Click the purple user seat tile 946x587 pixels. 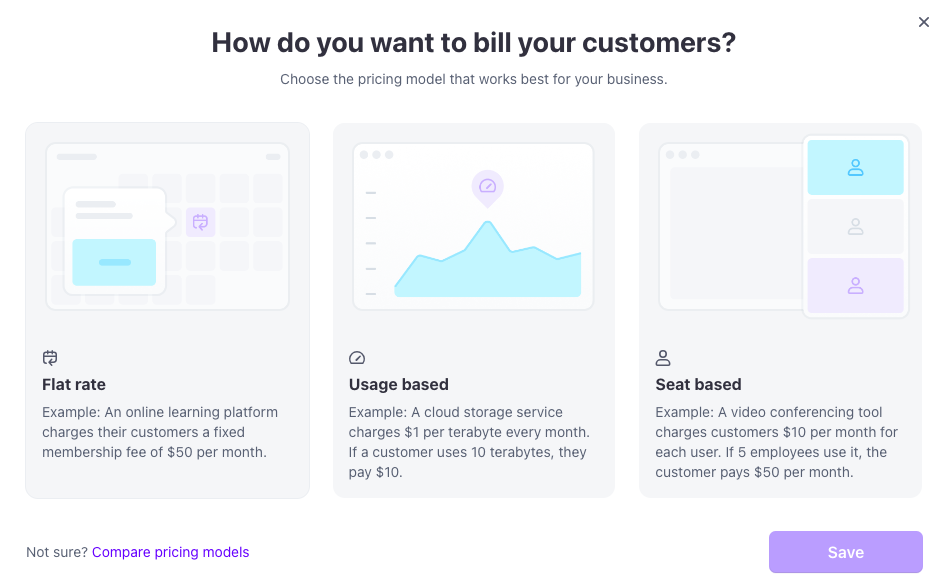855,286
